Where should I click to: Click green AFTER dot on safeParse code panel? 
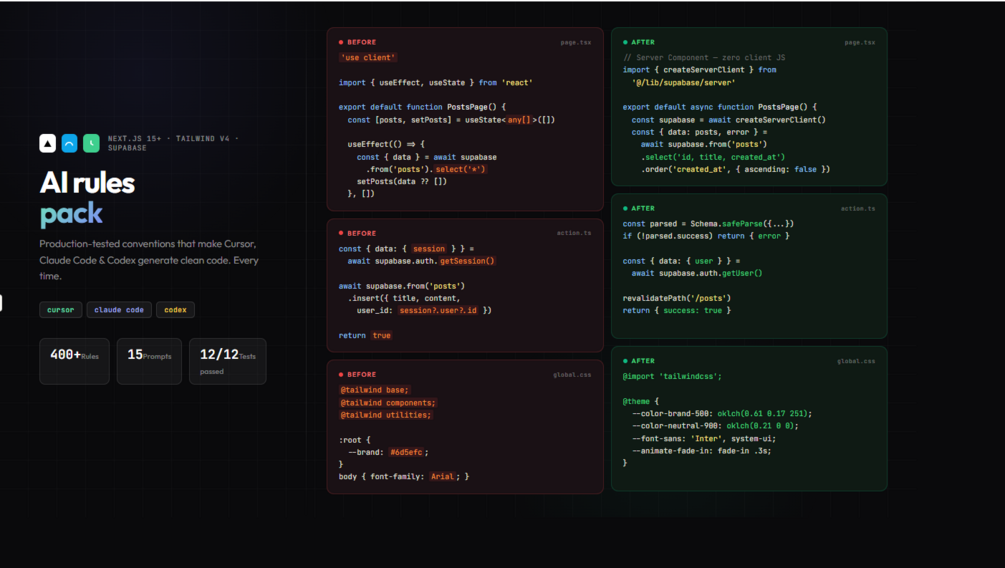(625, 208)
